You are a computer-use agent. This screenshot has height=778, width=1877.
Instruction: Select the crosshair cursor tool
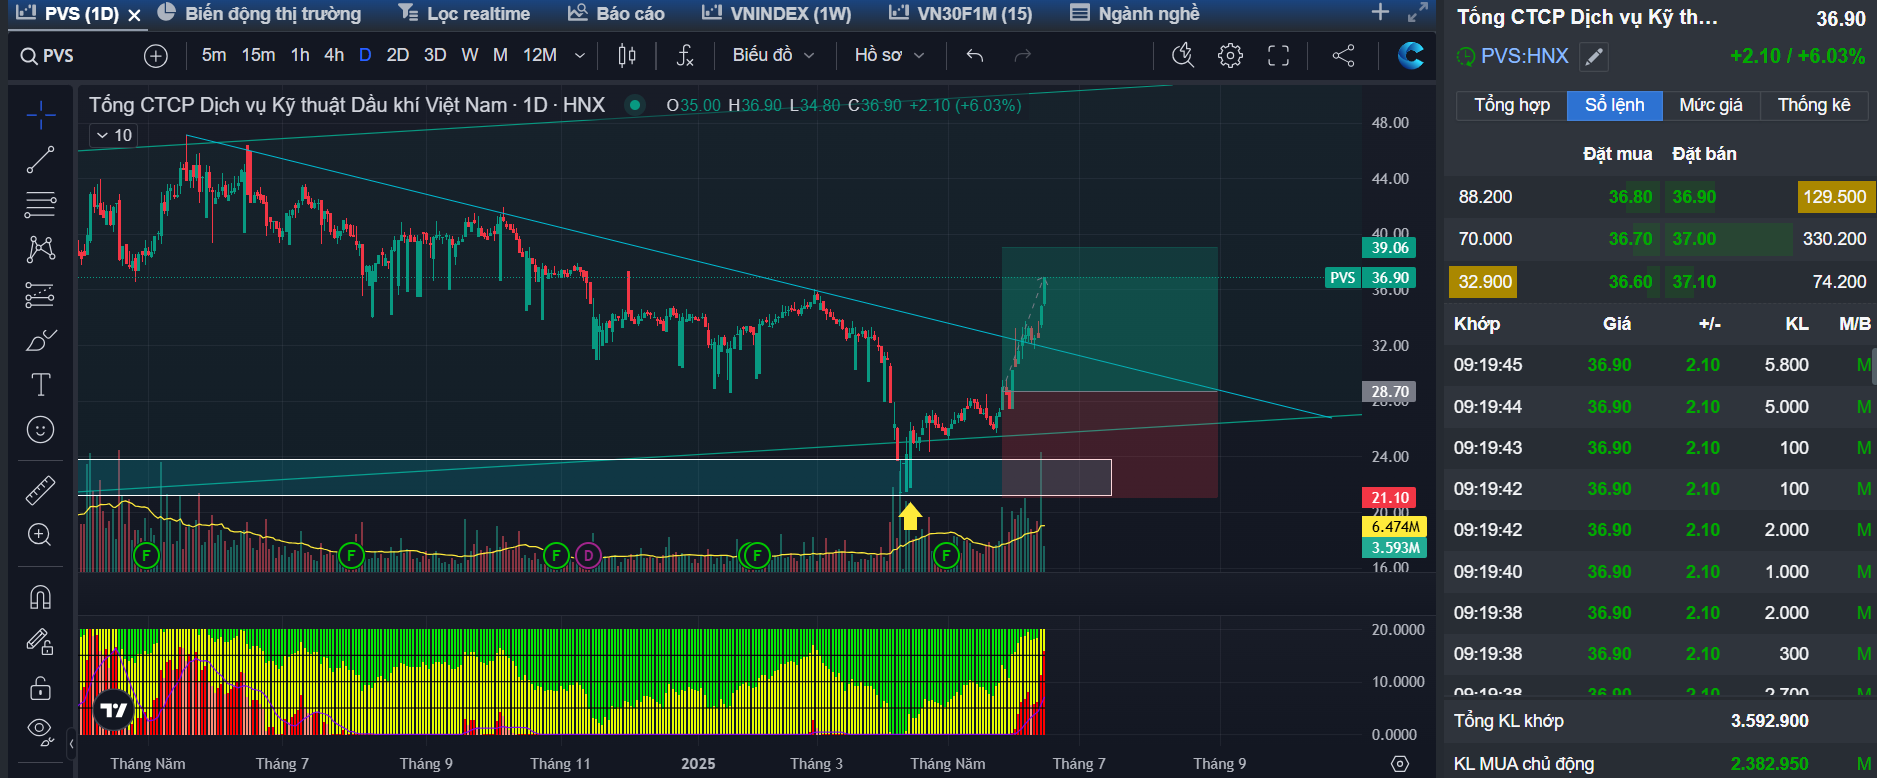(x=40, y=115)
